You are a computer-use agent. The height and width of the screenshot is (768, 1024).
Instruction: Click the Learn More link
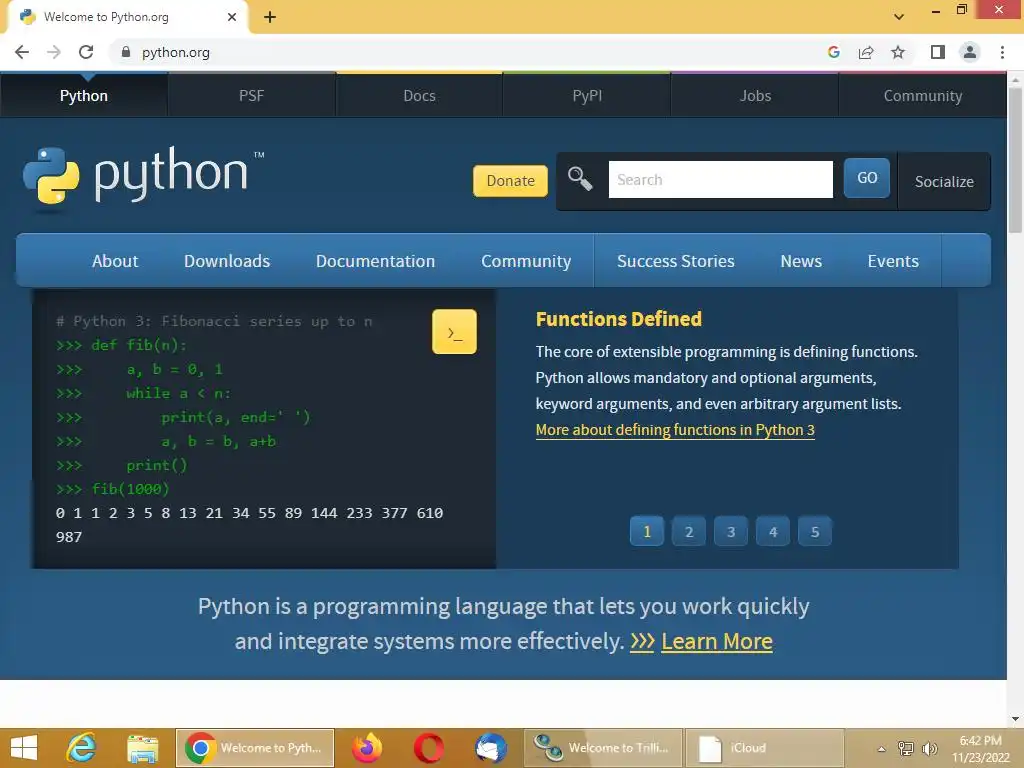(x=716, y=641)
